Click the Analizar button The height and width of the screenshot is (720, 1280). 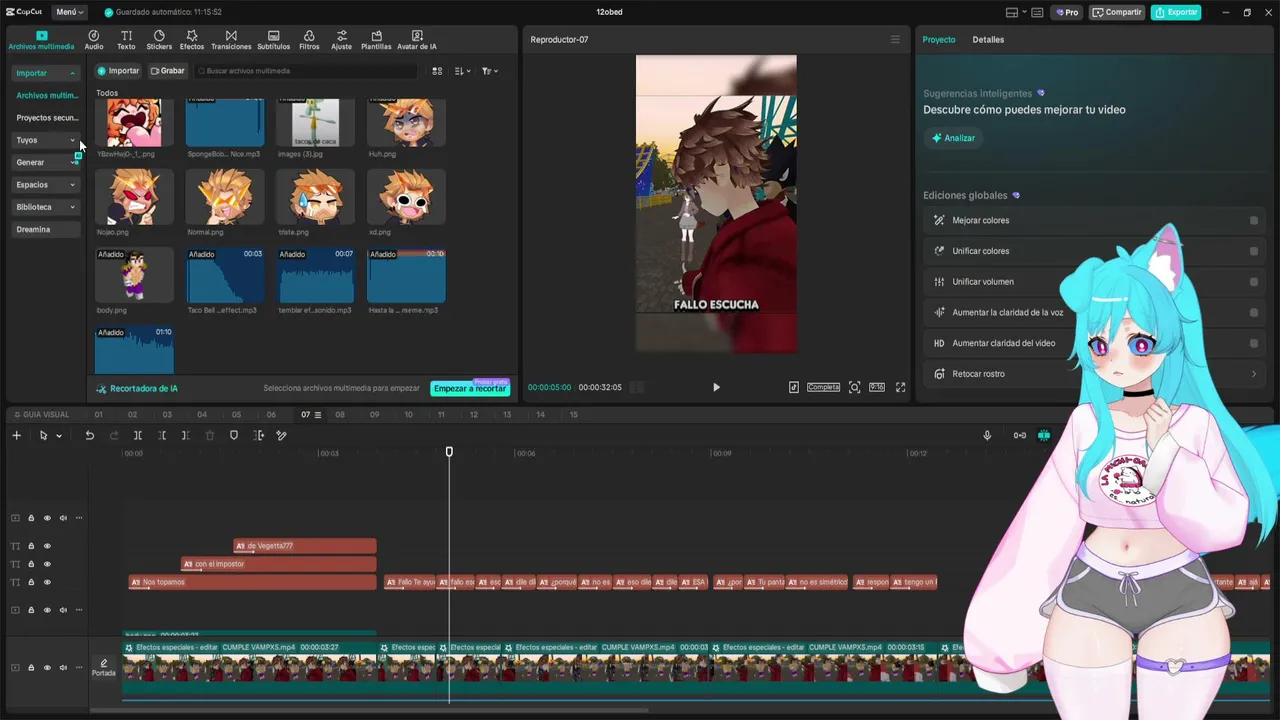[x=954, y=138]
